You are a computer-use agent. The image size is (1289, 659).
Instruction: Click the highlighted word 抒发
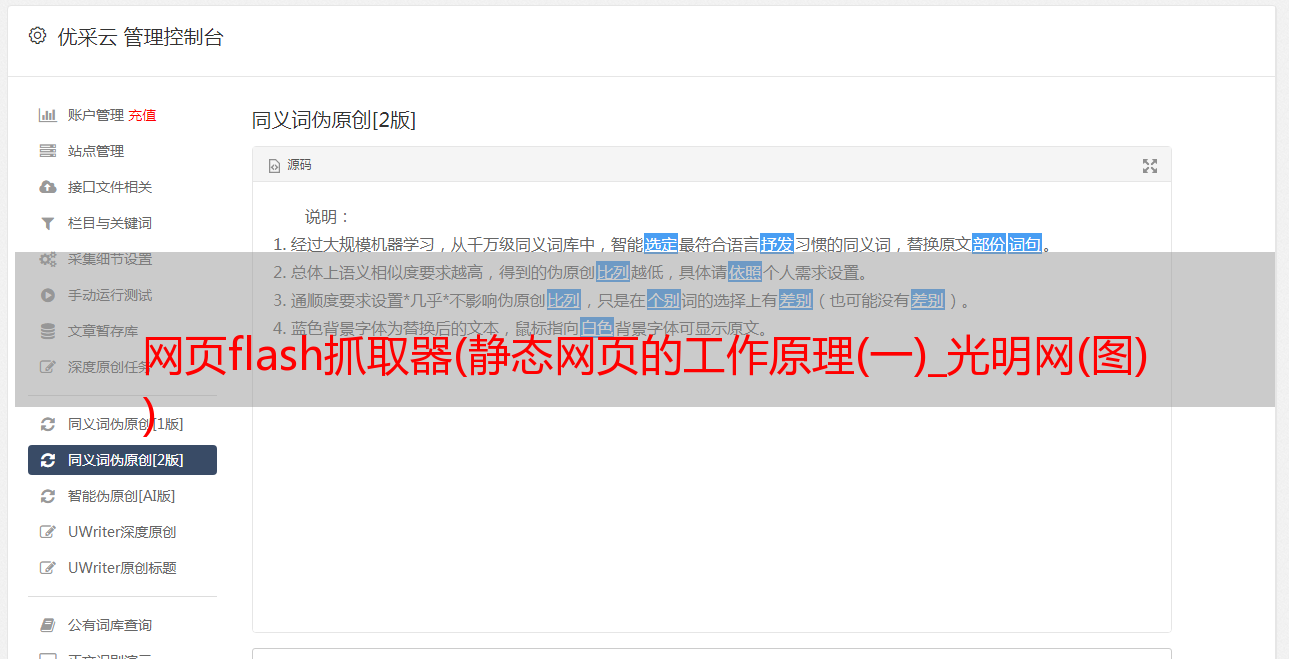pyautogui.click(x=777, y=244)
